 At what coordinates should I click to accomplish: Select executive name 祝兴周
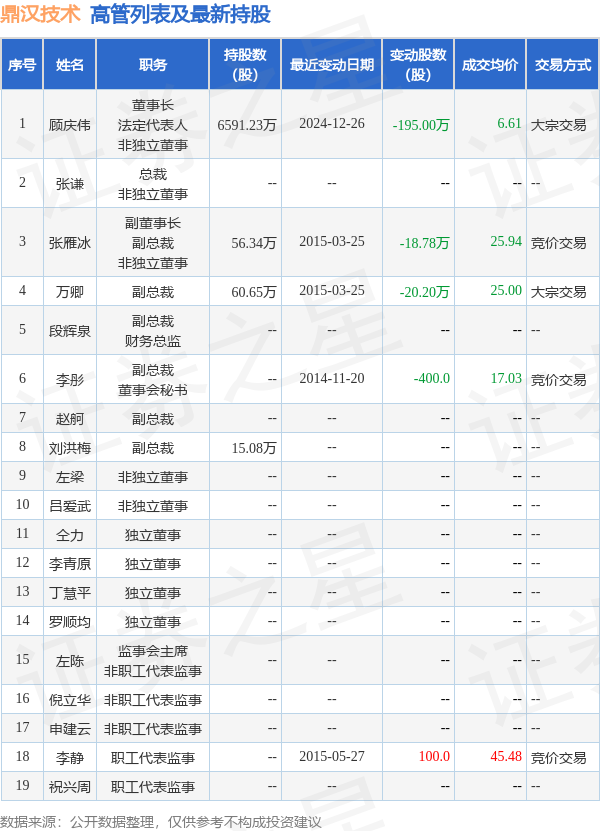click(x=70, y=787)
